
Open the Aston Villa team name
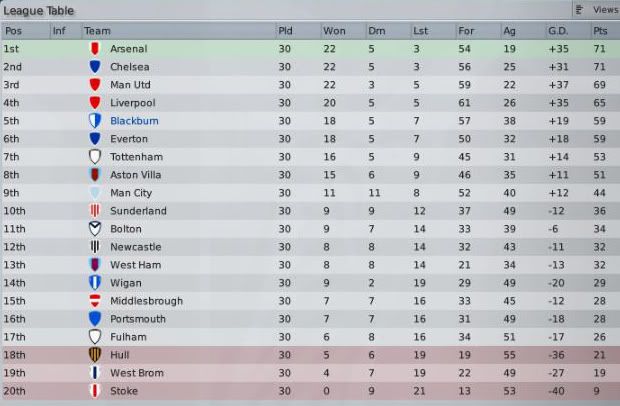coord(136,175)
